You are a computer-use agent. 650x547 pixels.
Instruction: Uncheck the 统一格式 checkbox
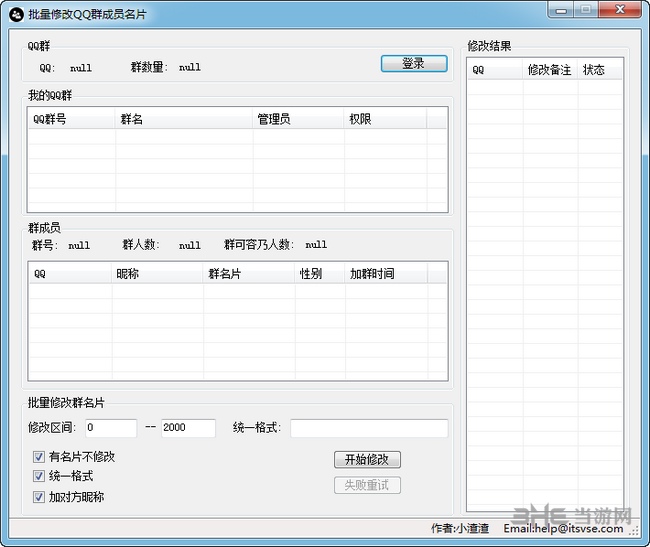[x=39, y=477]
